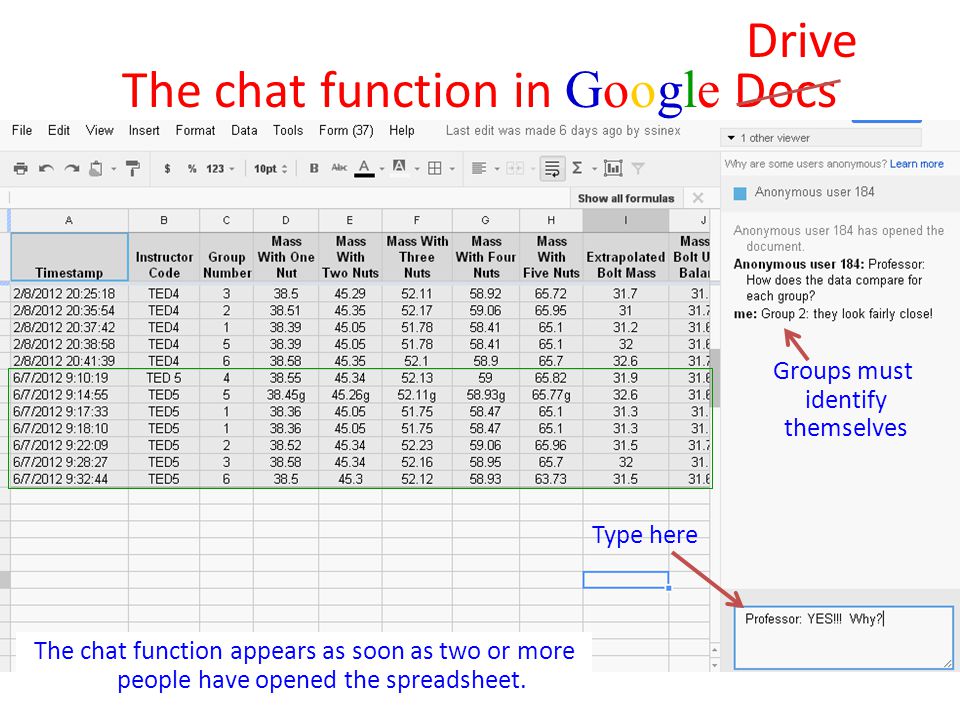Open the Edit menu
The image size is (960, 720).
(59, 130)
